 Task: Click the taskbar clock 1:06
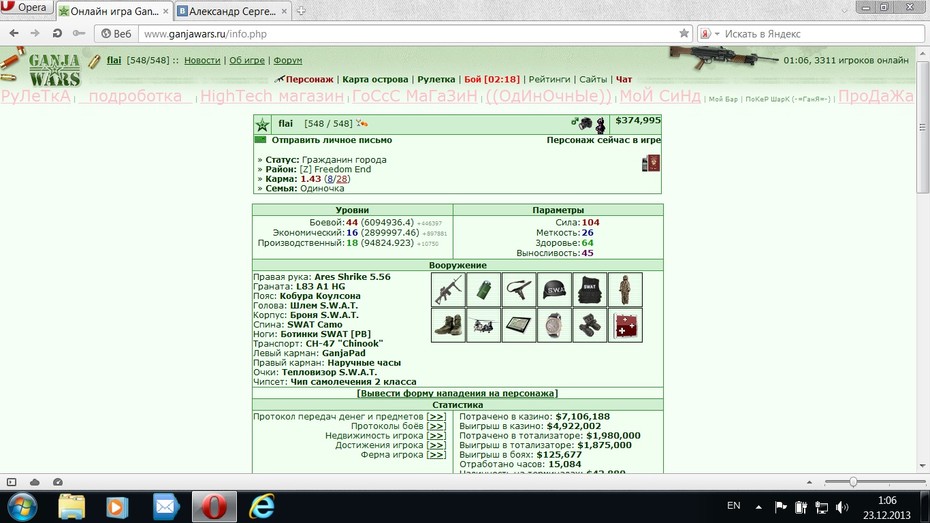pos(887,500)
